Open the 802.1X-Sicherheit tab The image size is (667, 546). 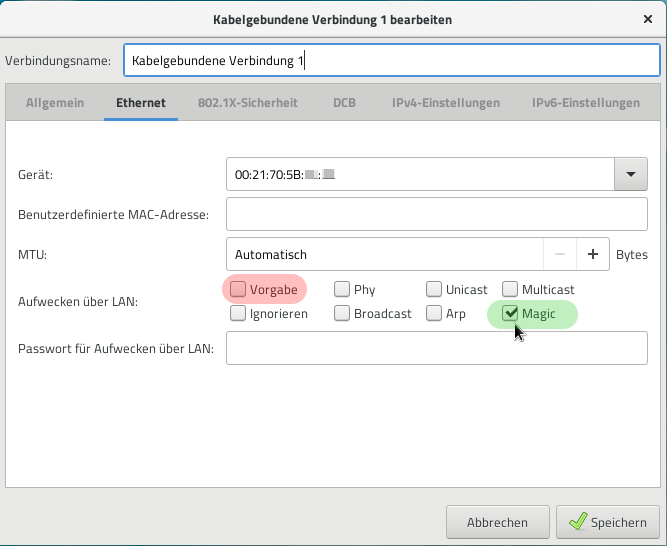[x=247, y=103]
